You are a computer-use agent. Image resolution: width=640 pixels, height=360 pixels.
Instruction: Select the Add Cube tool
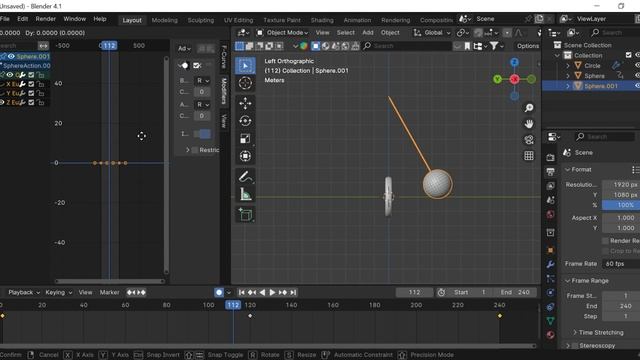245,214
